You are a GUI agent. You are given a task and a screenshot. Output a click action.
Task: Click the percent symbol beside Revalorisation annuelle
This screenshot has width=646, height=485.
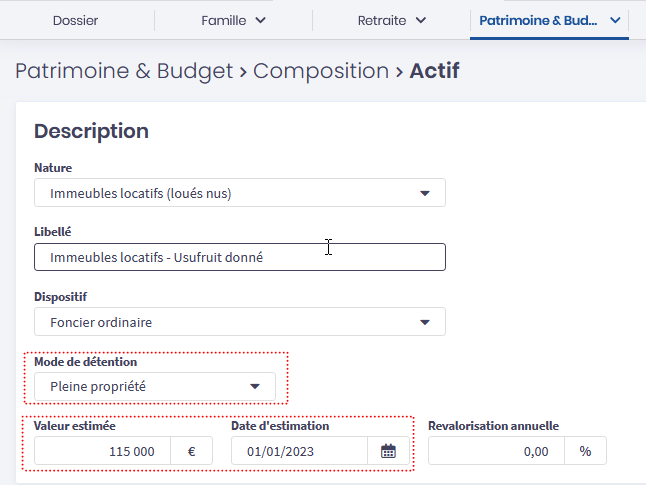[x=585, y=451]
